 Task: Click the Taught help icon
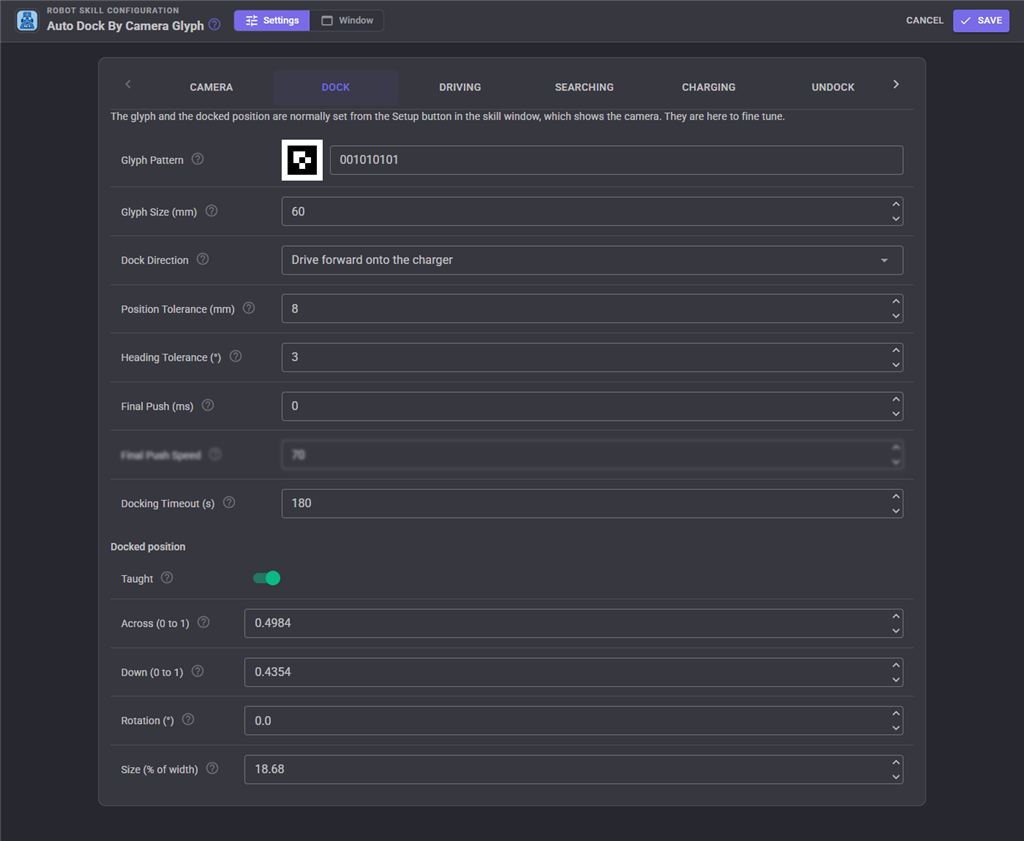tap(167, 578)
